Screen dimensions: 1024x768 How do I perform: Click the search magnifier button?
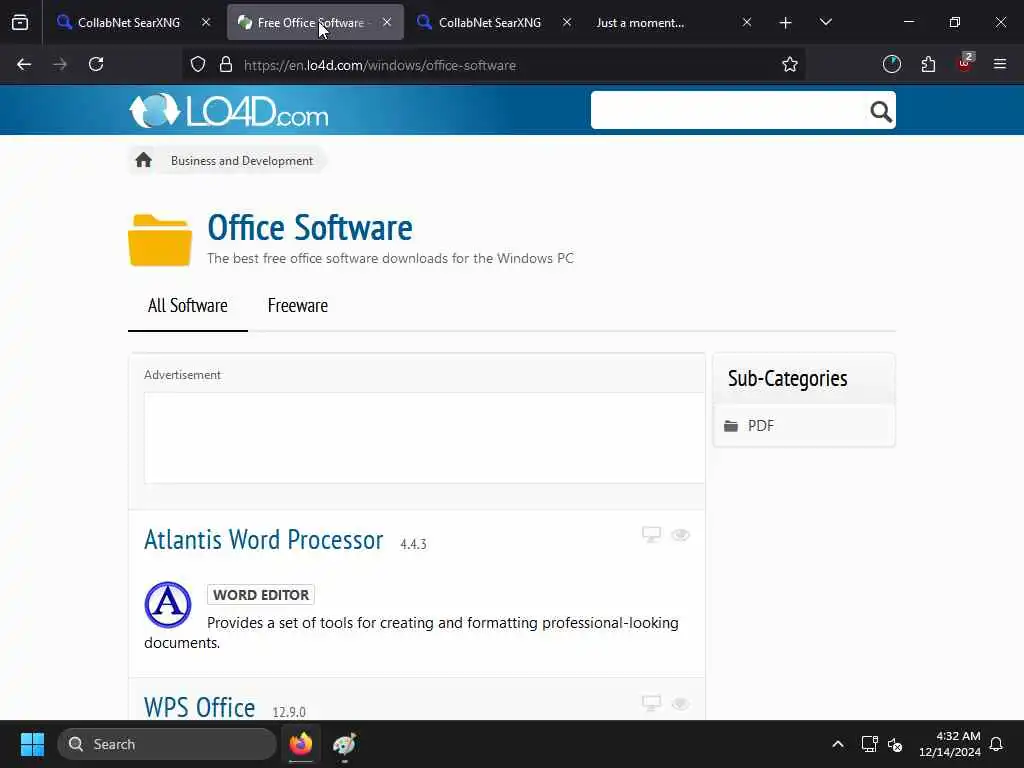(880, 112)
